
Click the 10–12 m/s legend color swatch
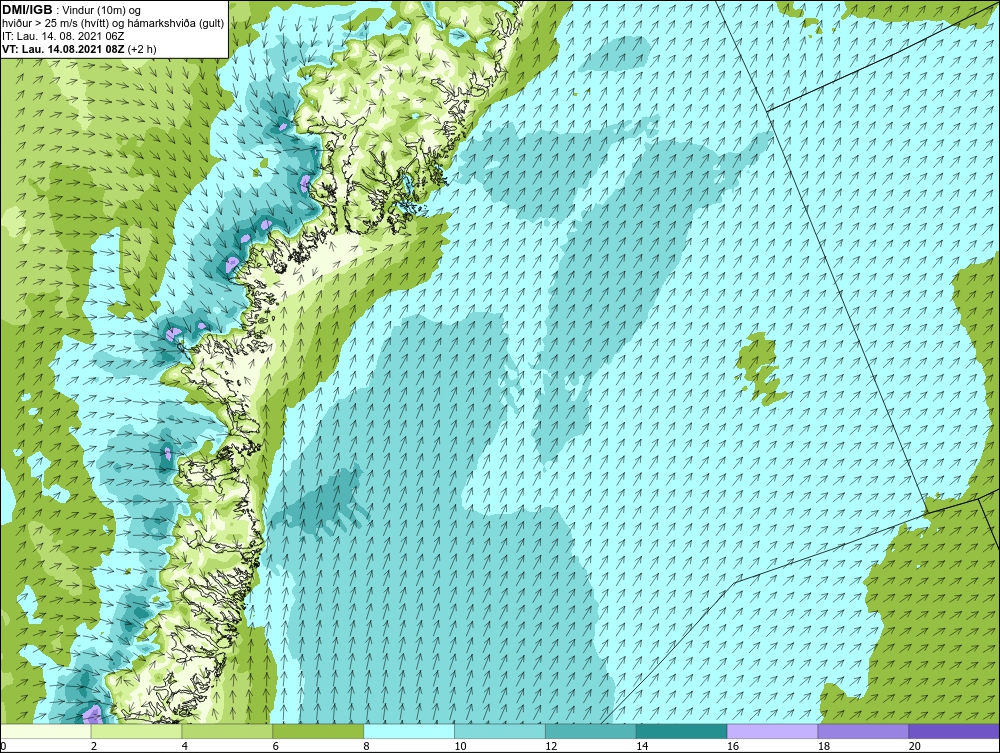point(499,731)
